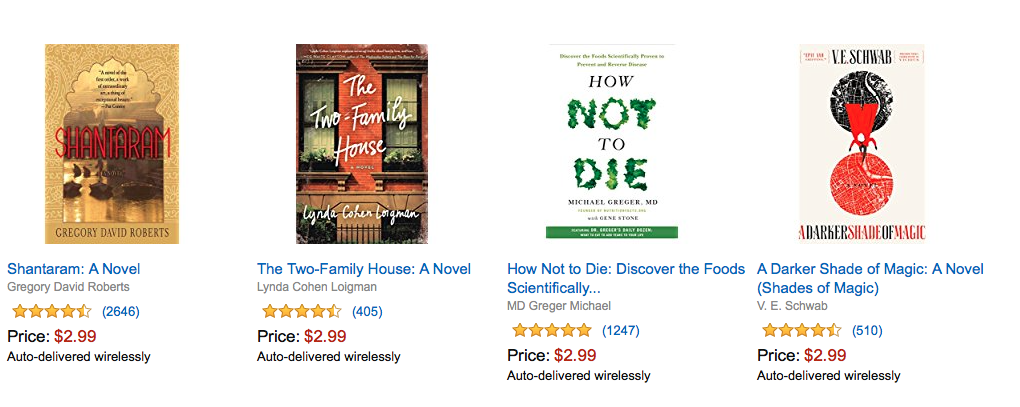Click $2.99 price of The Two-Family House
Screen dimensions: 1020x407
(325, 336)
